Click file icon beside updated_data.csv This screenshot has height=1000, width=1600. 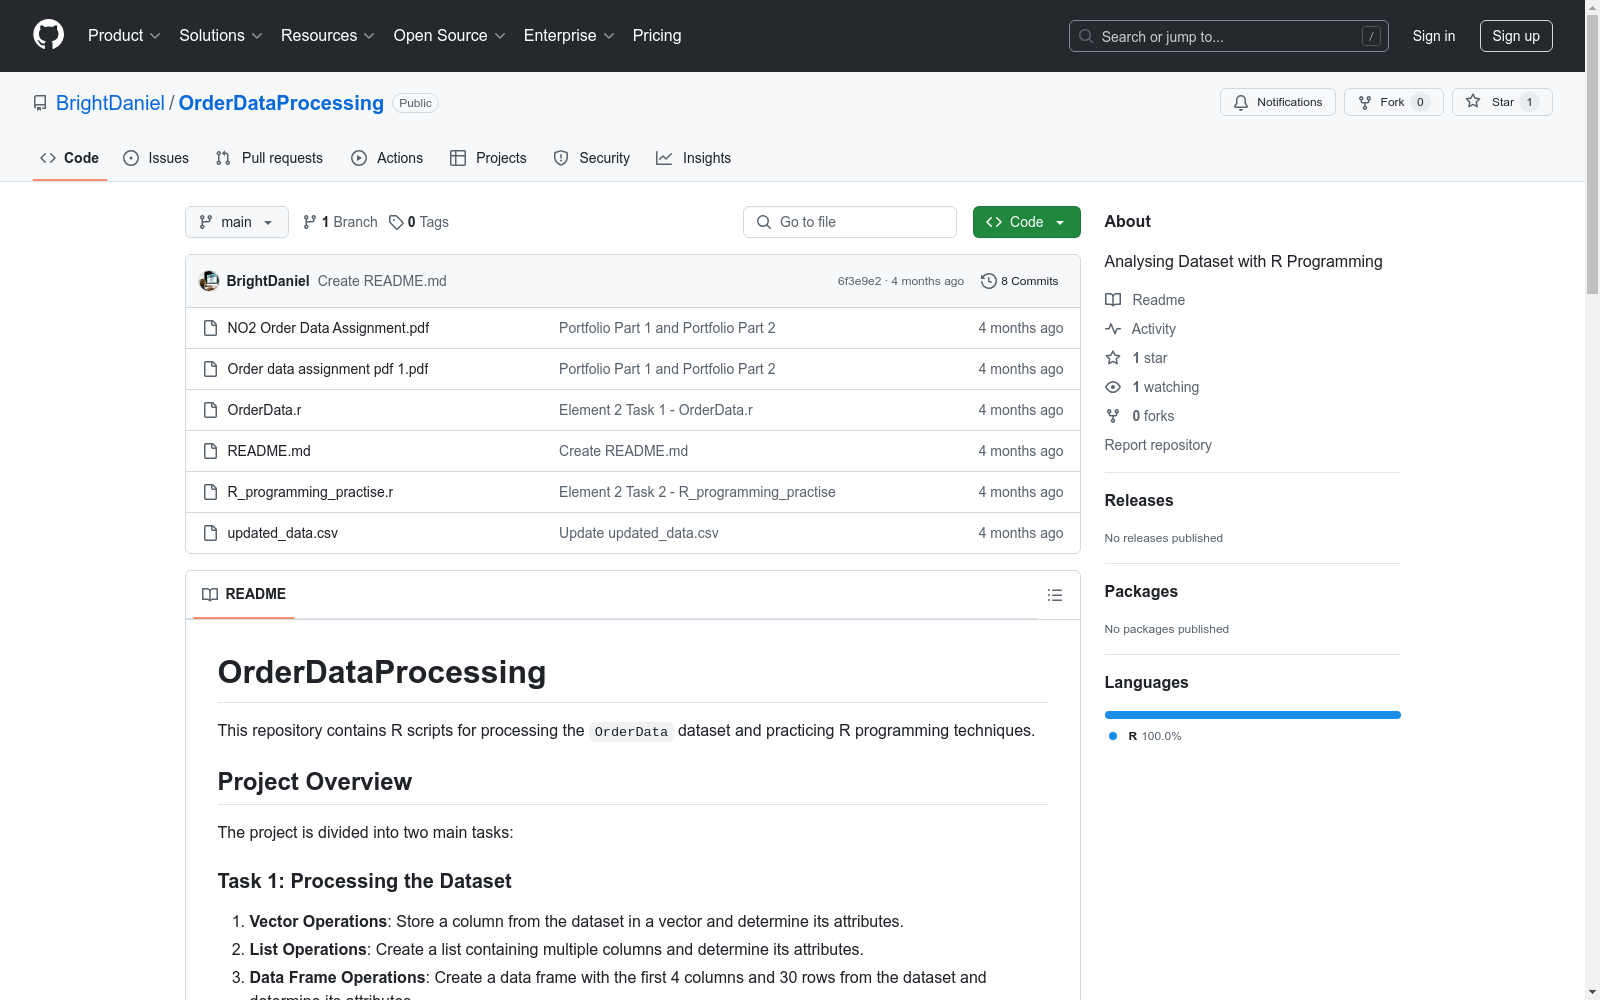pos(210,533)
